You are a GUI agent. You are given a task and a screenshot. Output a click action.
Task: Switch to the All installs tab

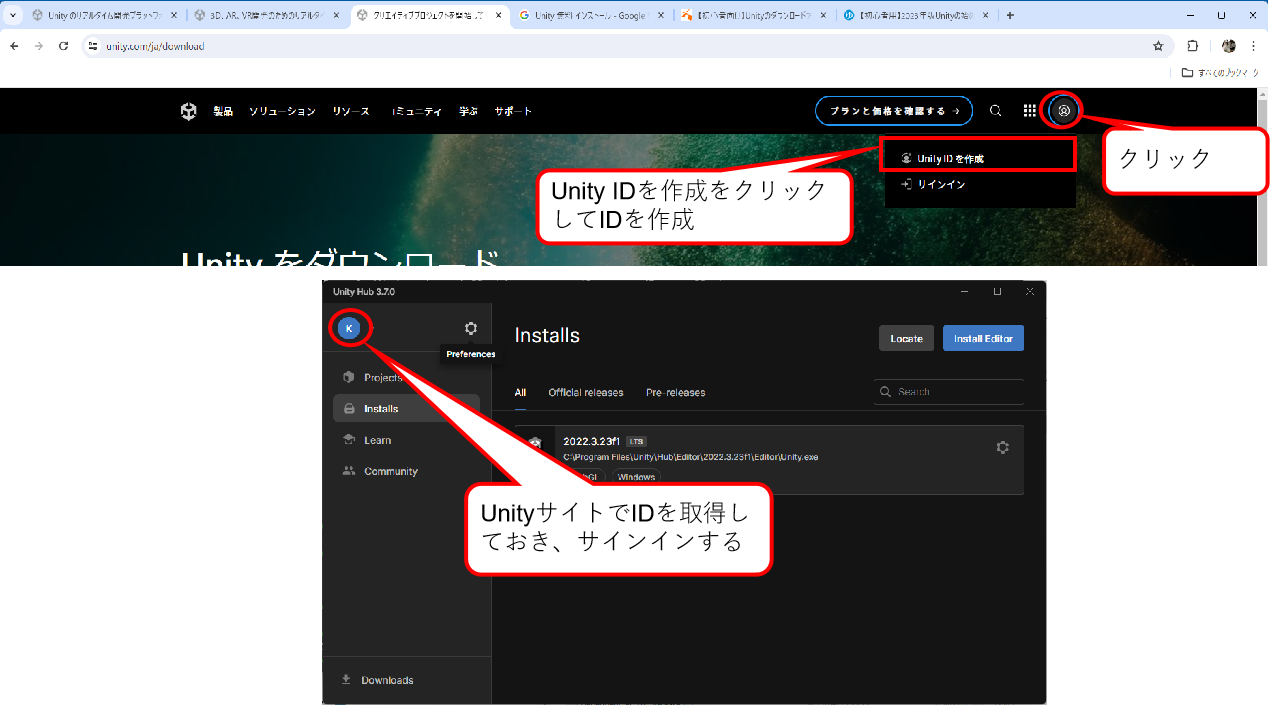tap(520, 392)
